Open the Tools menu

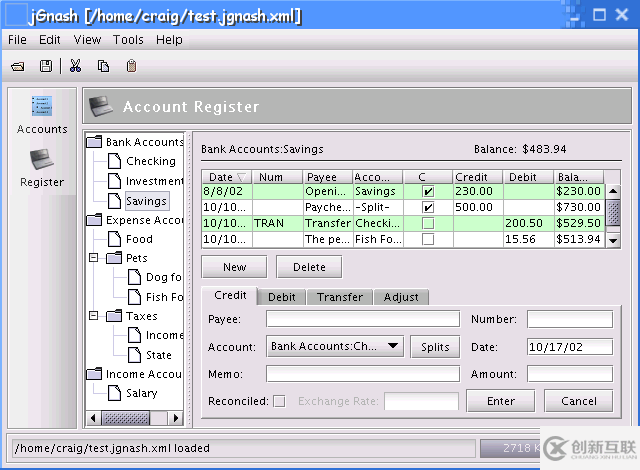pos(128,40)
